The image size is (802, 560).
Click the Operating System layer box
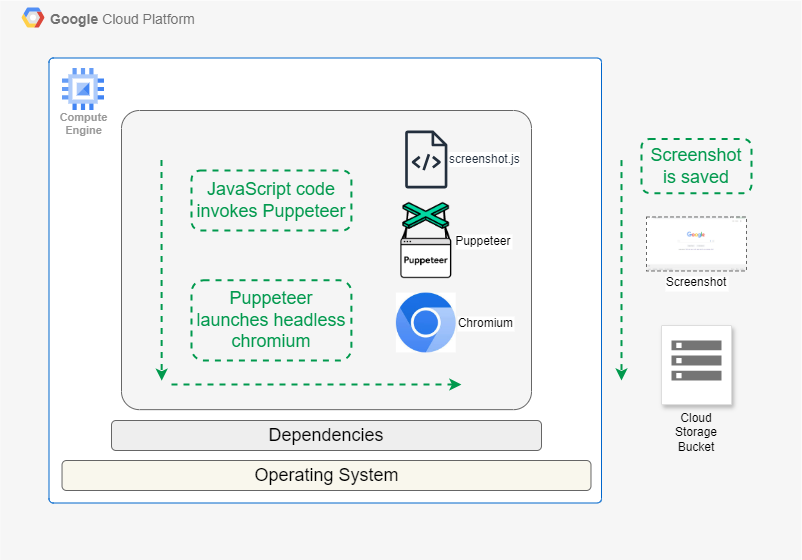click(326, 475)
